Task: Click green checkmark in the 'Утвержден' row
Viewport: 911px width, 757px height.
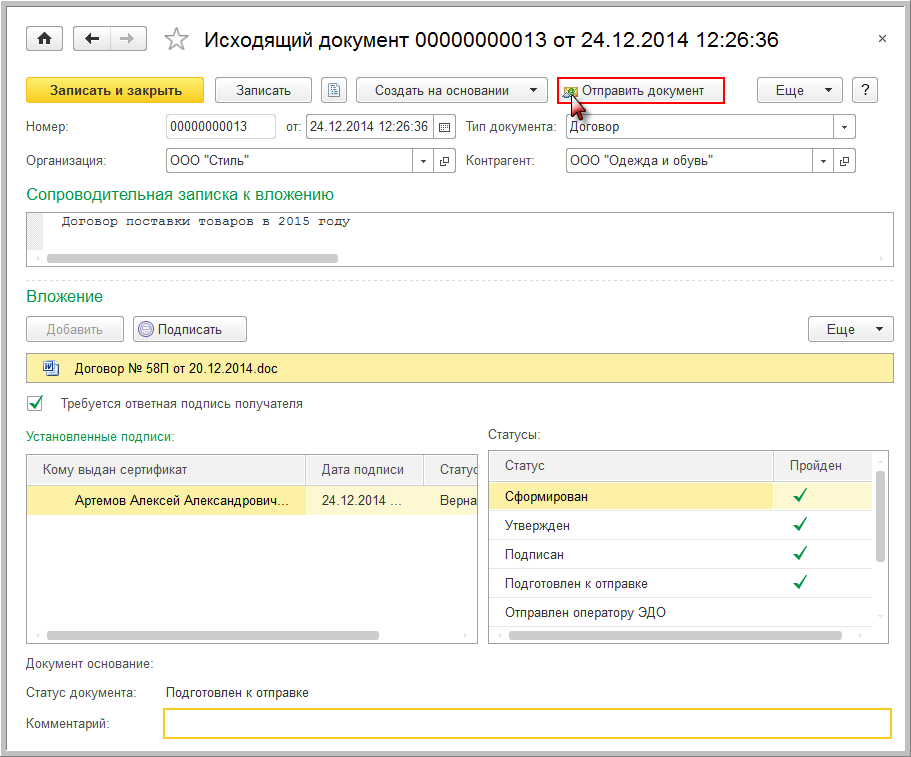Action: 800,524
